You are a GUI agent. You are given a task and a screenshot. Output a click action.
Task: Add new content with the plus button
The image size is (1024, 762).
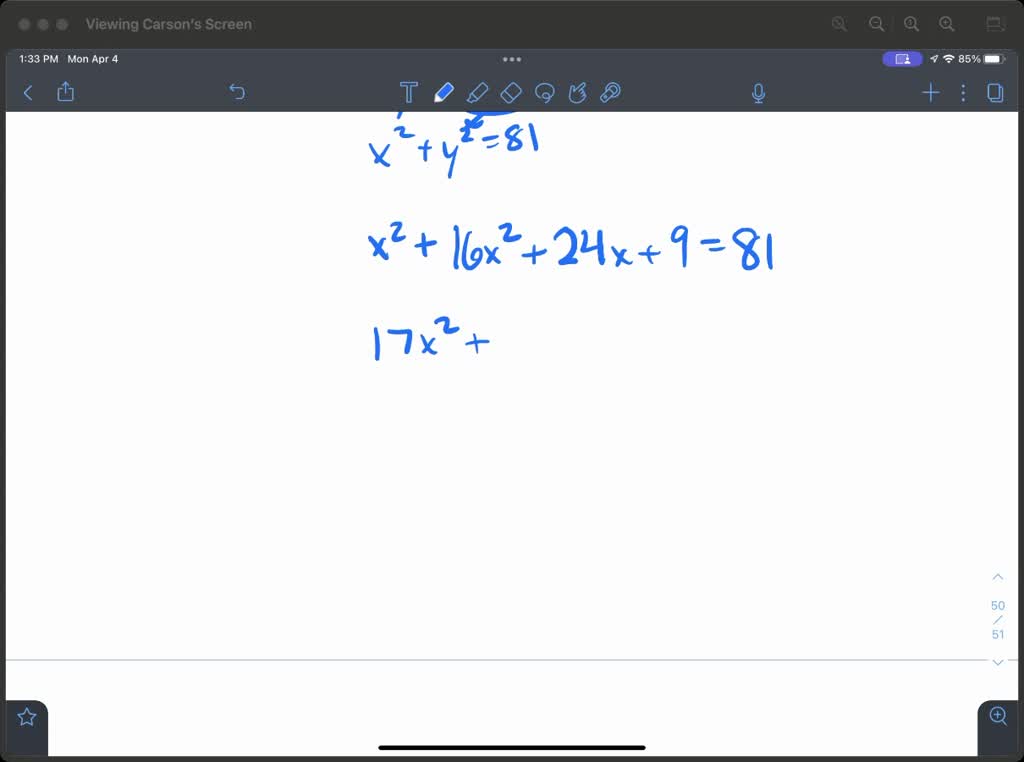click(930, 92)
